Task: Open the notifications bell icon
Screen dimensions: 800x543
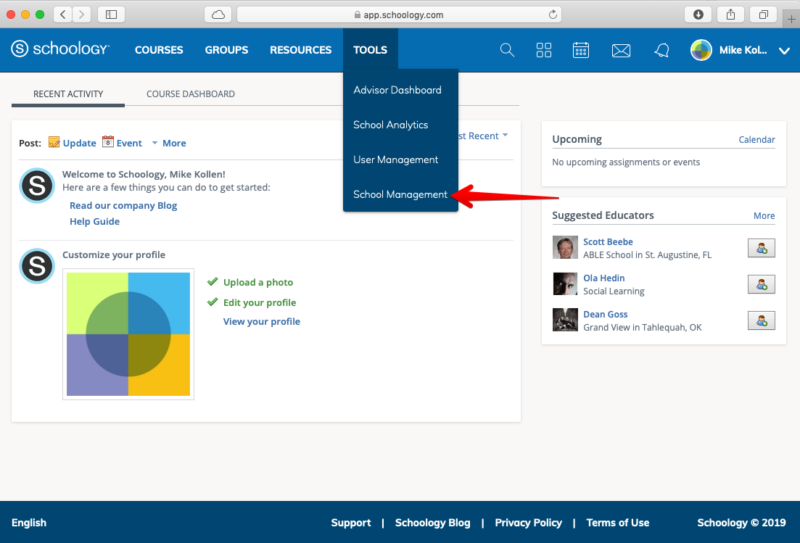Action: coord(662,50)
